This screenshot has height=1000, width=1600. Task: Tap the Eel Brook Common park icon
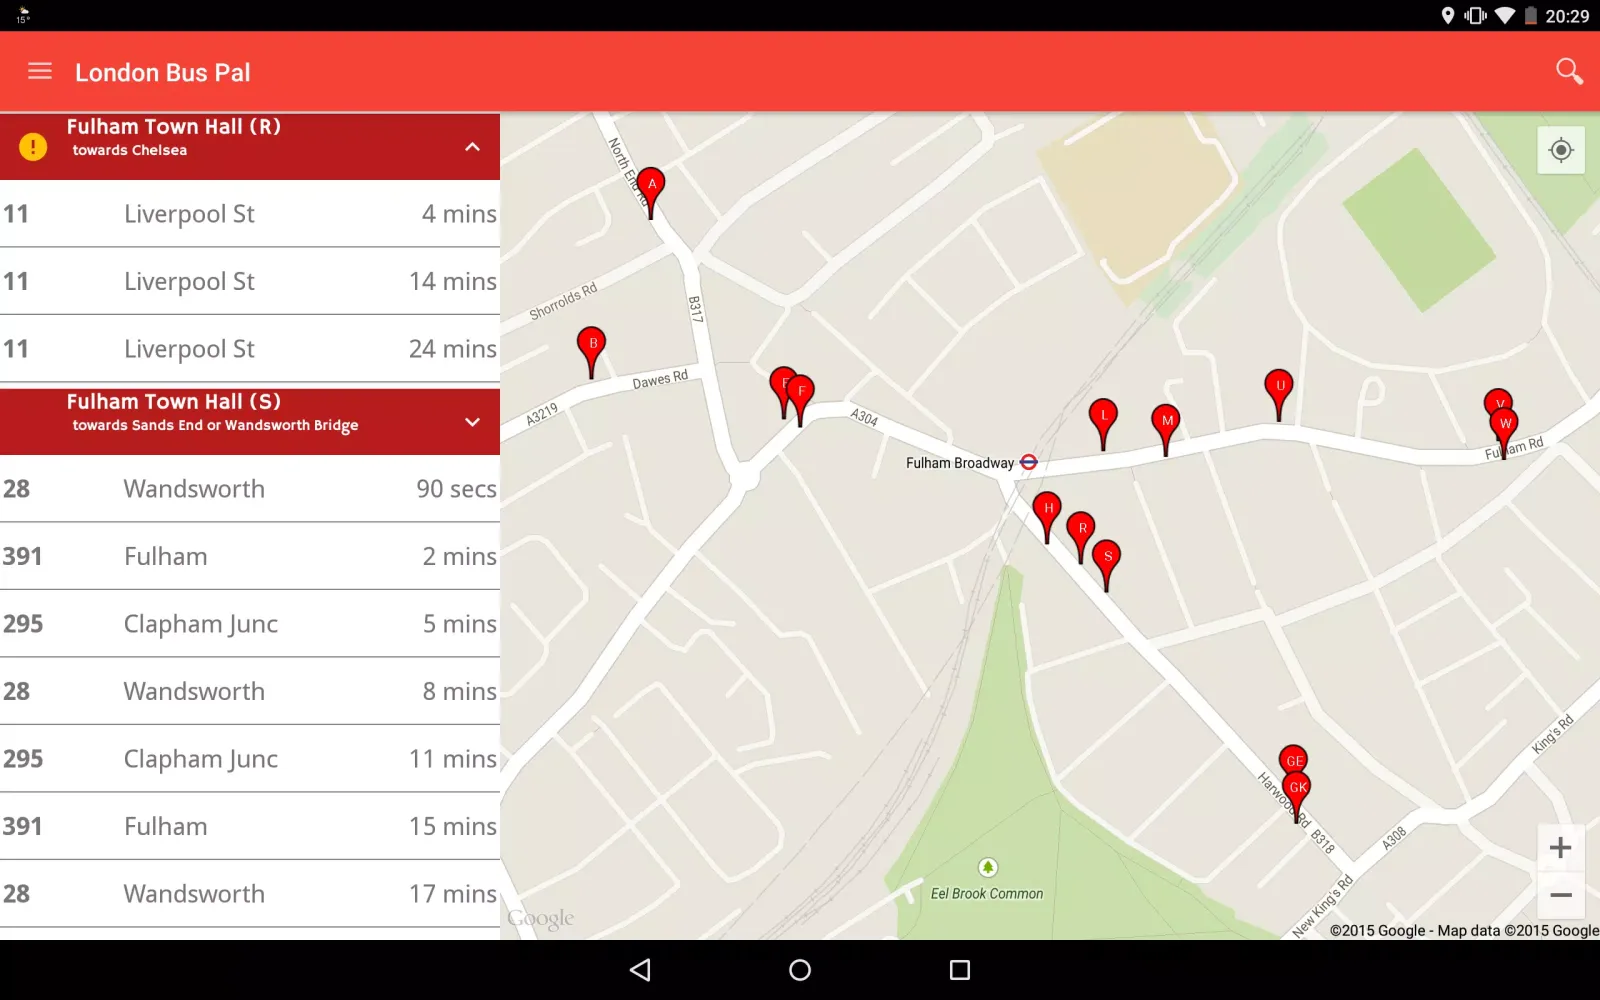(988, 867)
